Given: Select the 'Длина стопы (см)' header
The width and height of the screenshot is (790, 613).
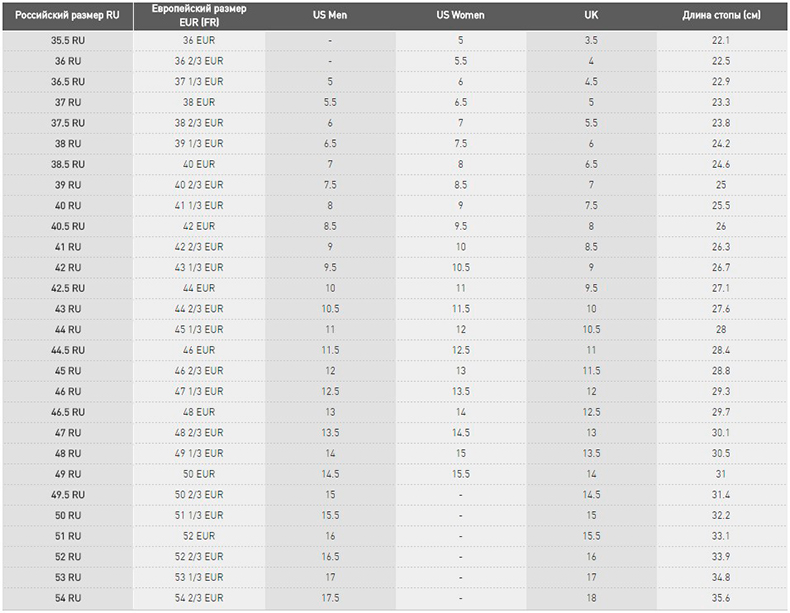Looking at the screenshot, I should click(721, 15).
